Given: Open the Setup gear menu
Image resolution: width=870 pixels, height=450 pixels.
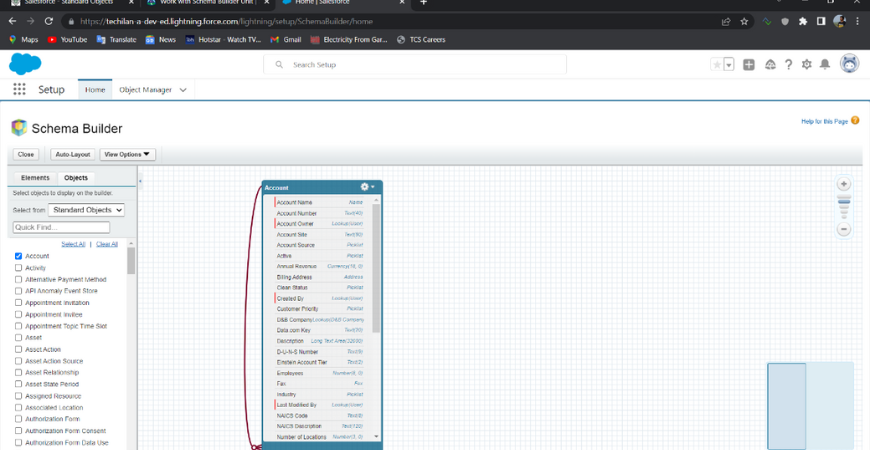Looking at the screenshot, I should coord(806,64).
